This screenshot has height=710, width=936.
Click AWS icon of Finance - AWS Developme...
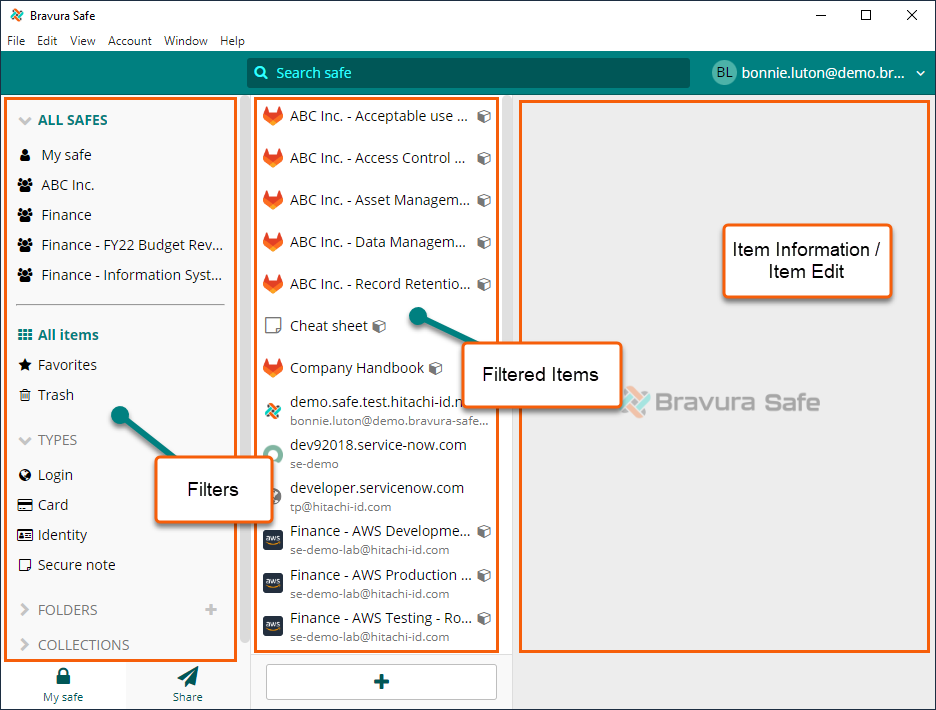[x=273, y=540]
